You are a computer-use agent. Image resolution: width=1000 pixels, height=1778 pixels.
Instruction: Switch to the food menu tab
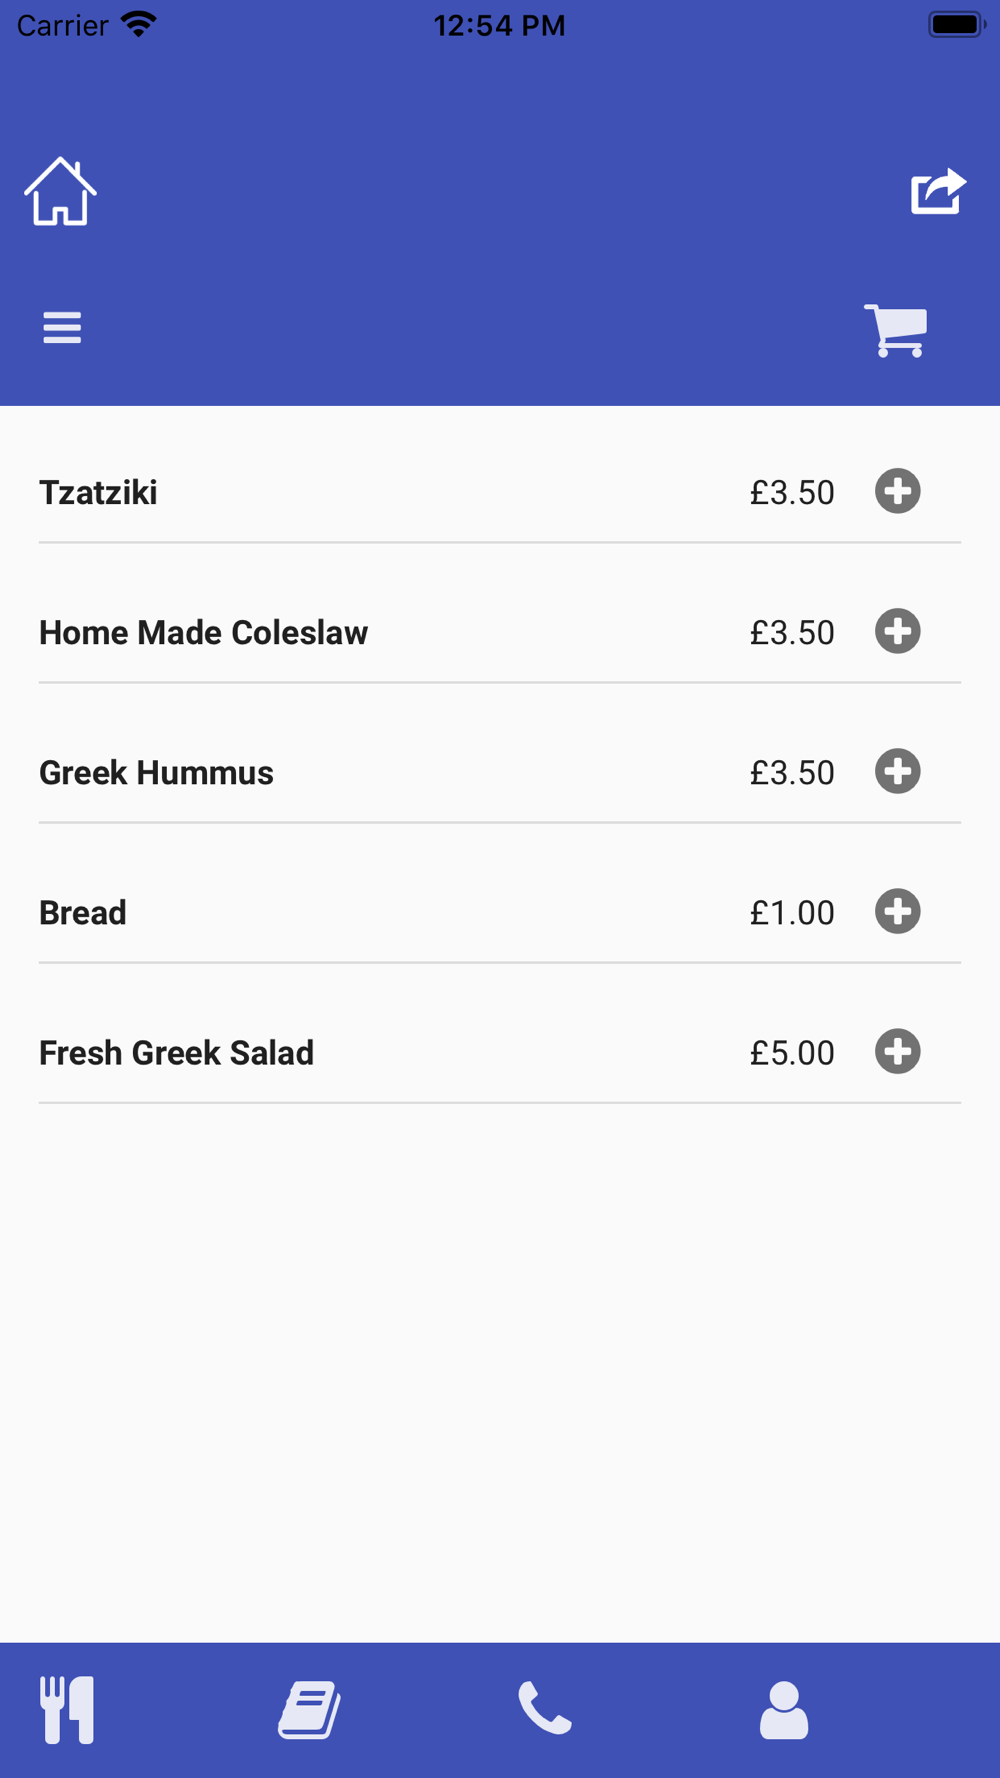[67, 1710]
